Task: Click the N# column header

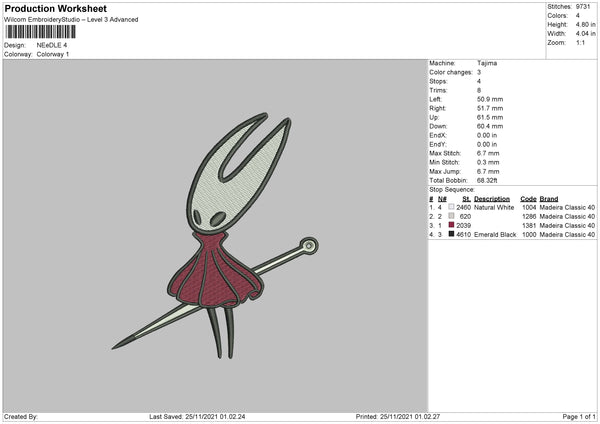Action: [441, 199]
